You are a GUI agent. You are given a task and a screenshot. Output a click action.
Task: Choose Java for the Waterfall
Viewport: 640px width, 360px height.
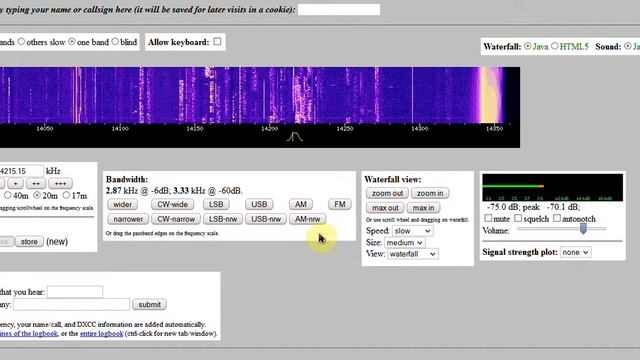click(528, 46)
